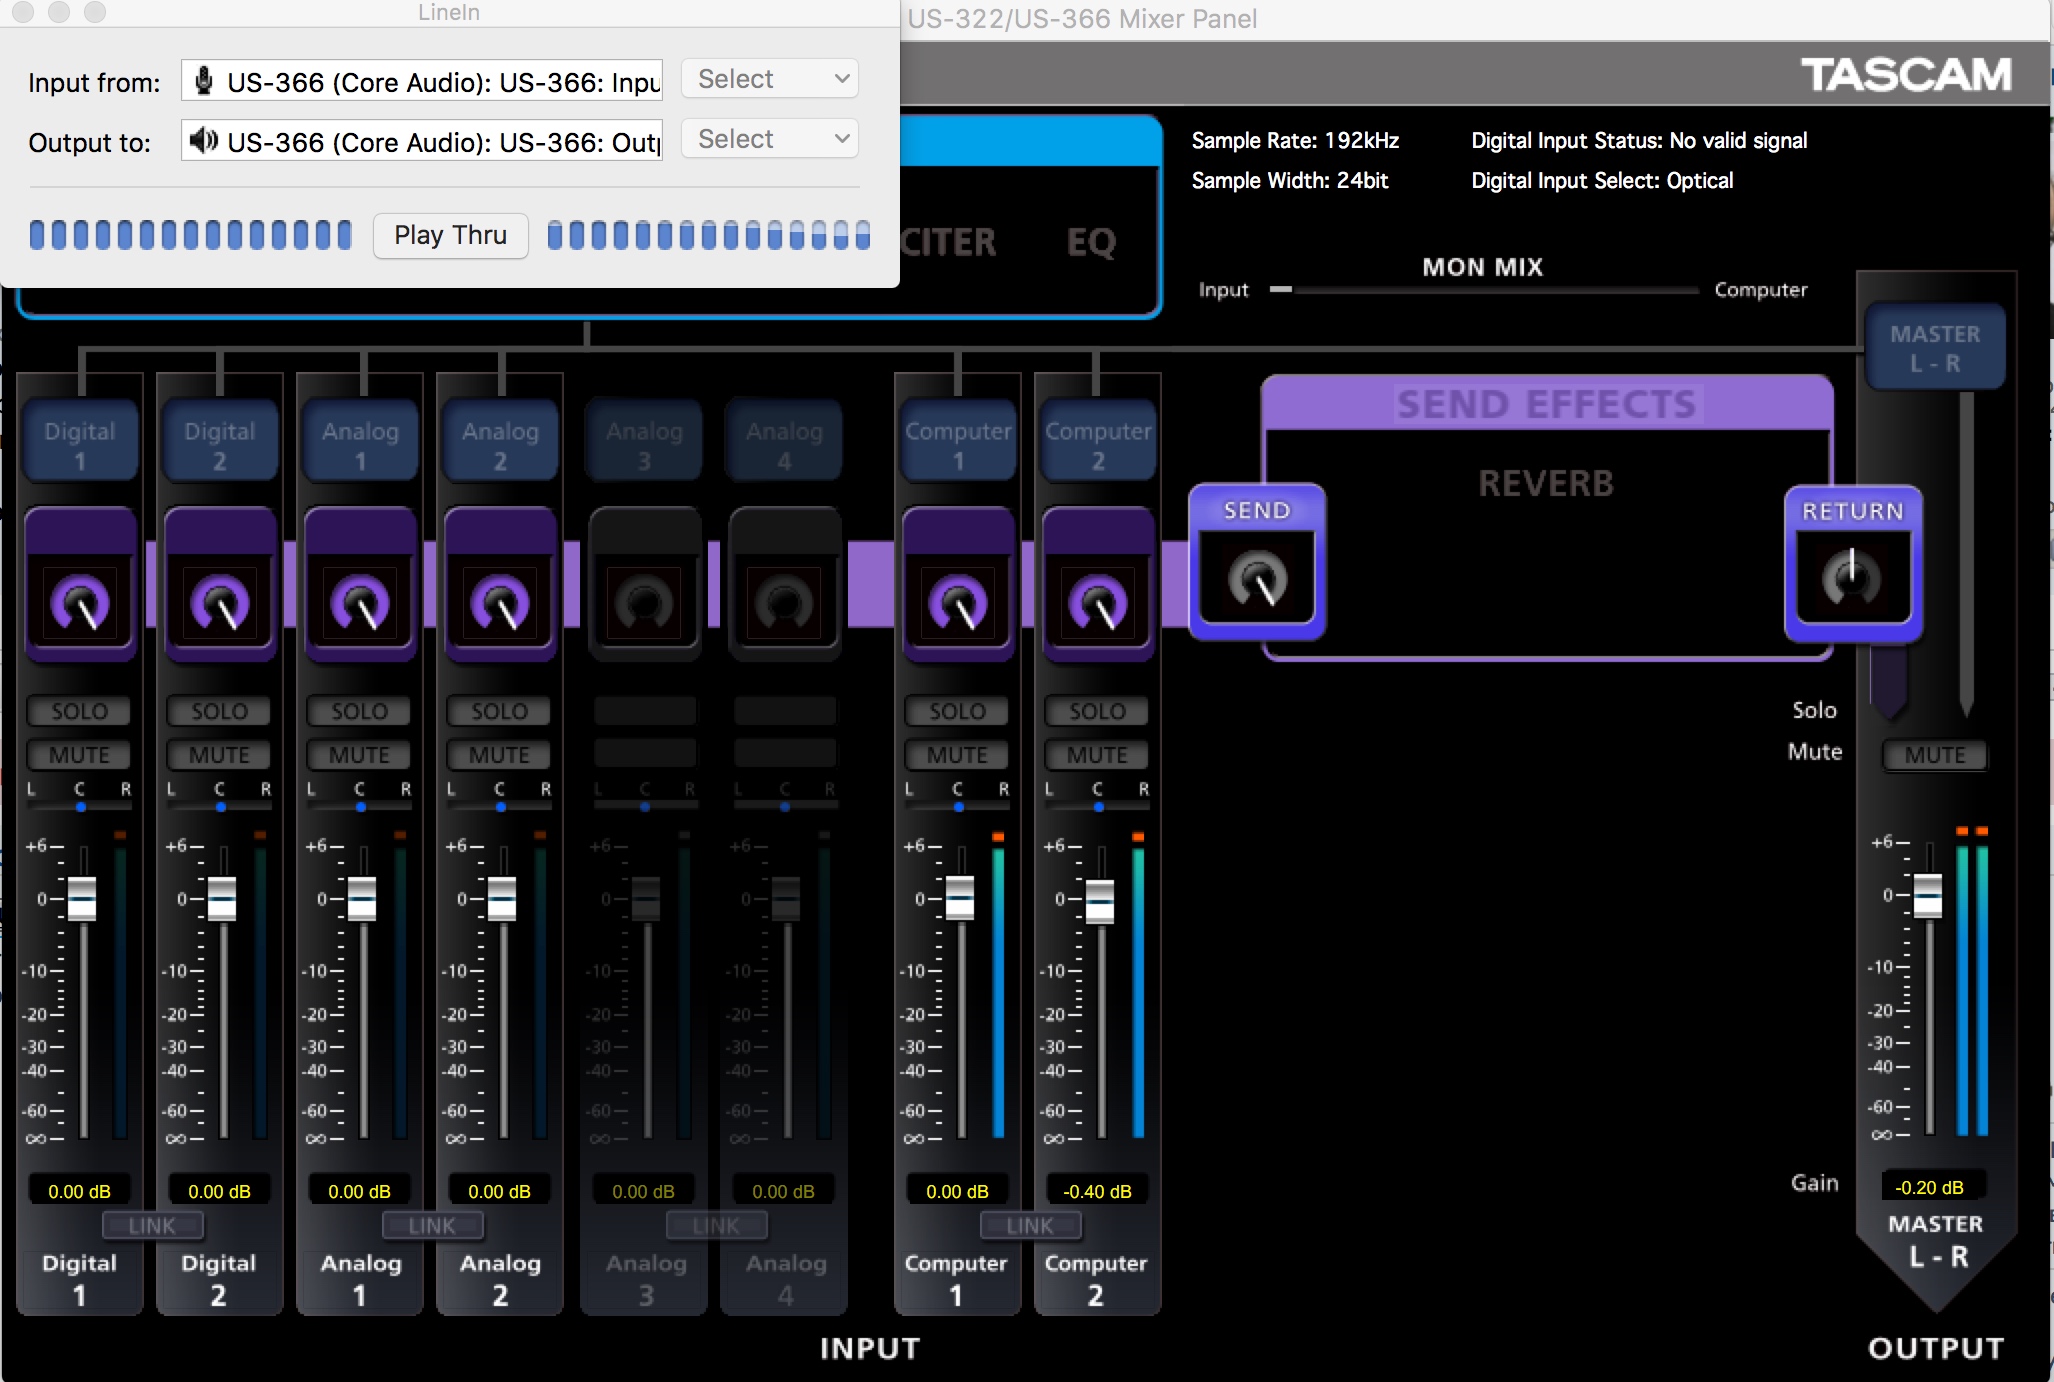Open the Input from Select dropdown

point(771,79)
